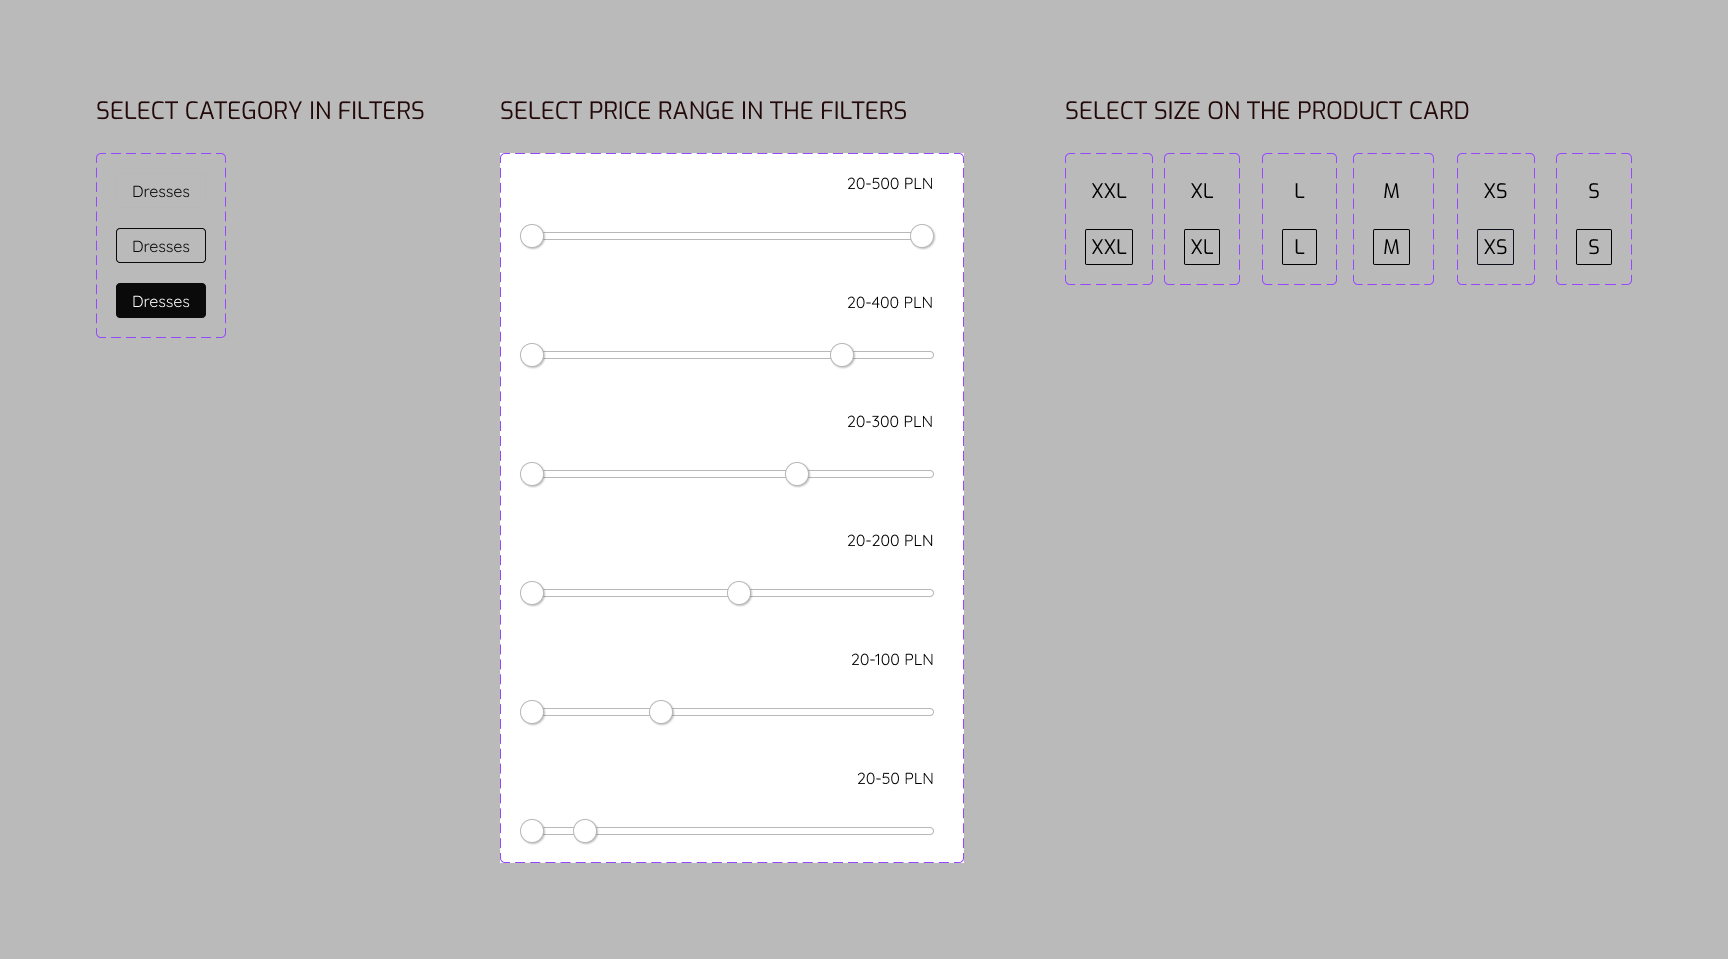Click the unboxed XXL size label
1728x959 pixels.
pyautogui.click(x=1108, y=191)
